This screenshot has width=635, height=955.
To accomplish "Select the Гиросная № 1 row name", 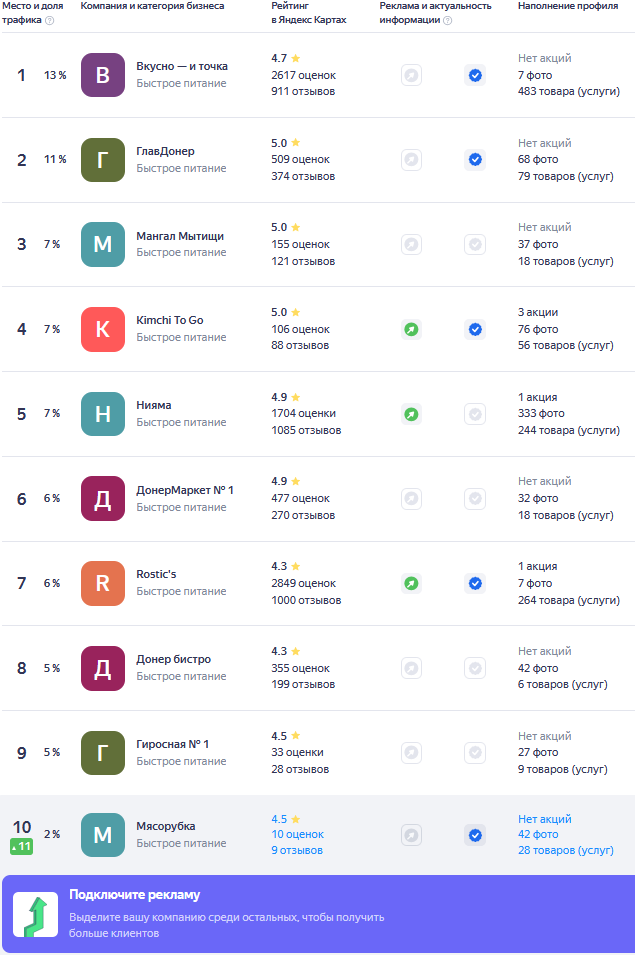I will tap(173, 744).
